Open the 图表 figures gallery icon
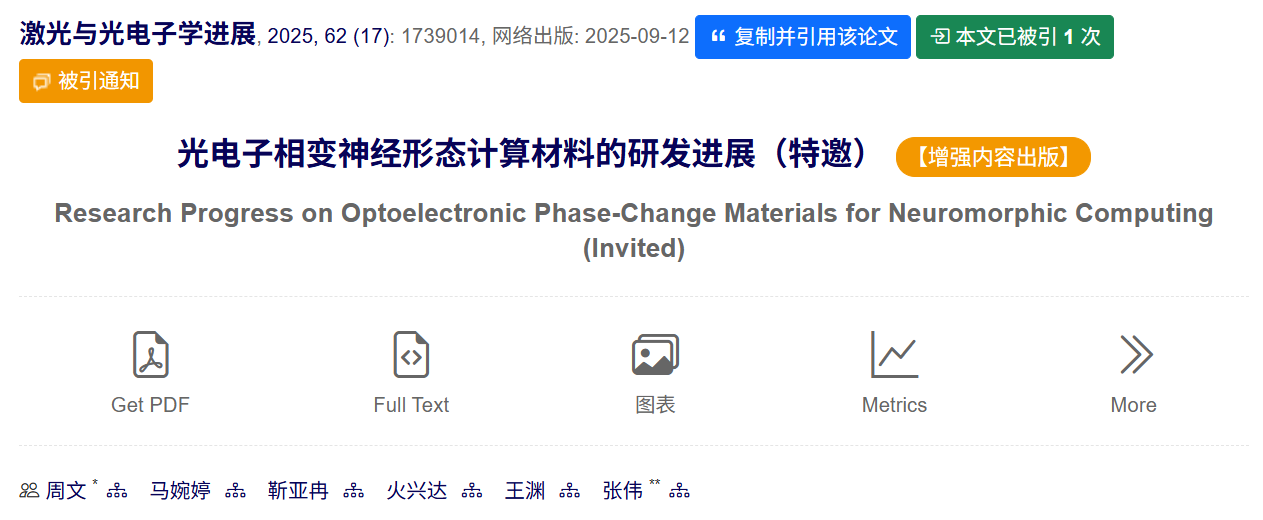The height and width of the screenshot is (520, 1263). click(655, 354)
